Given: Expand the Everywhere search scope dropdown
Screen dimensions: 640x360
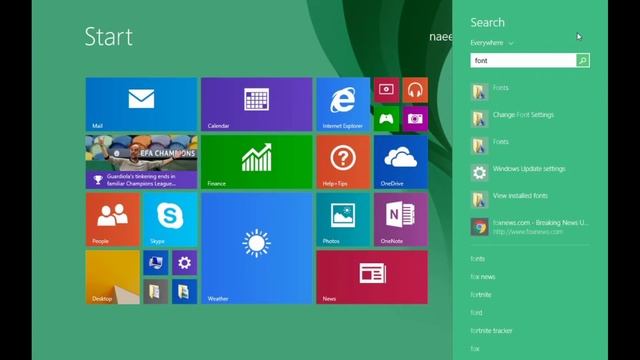Looking at the screenshot, I should click(492, 43).
